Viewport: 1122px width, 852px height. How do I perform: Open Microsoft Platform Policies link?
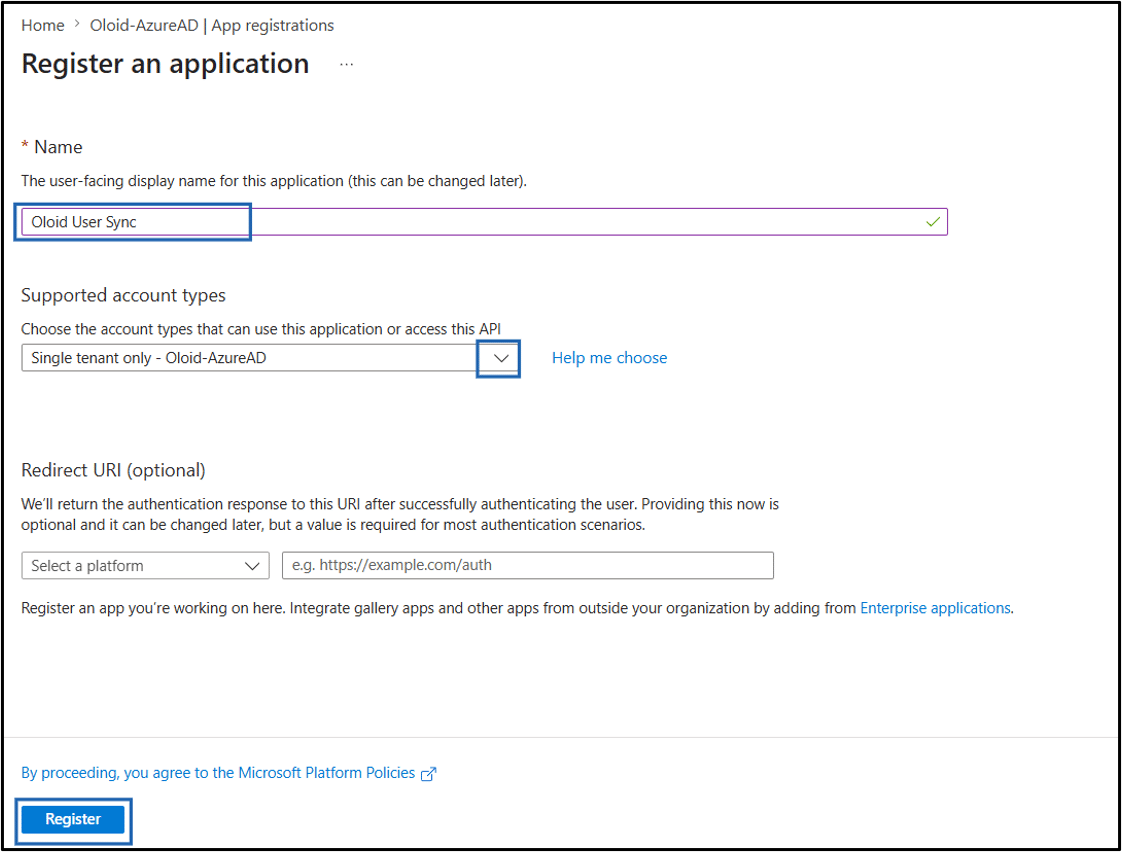[x=218, y=773]
